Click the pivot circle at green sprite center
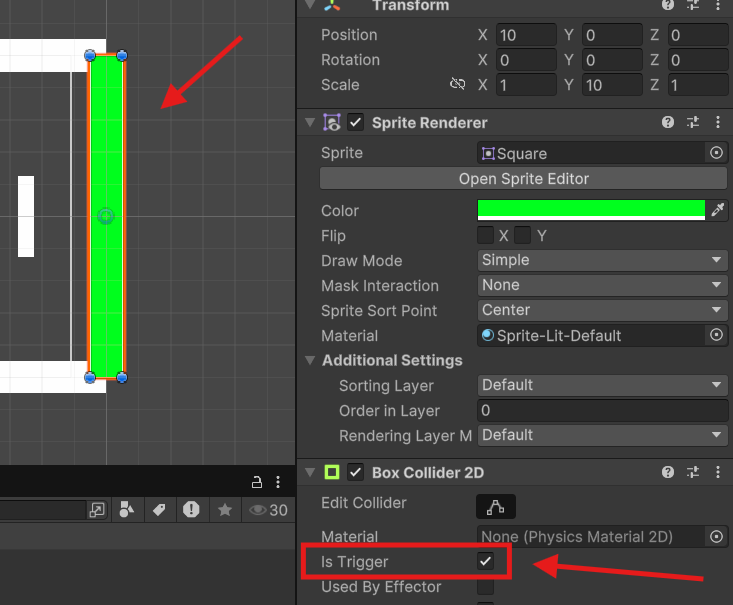Viewport: 733px width, 605px height. pos(106,216)
